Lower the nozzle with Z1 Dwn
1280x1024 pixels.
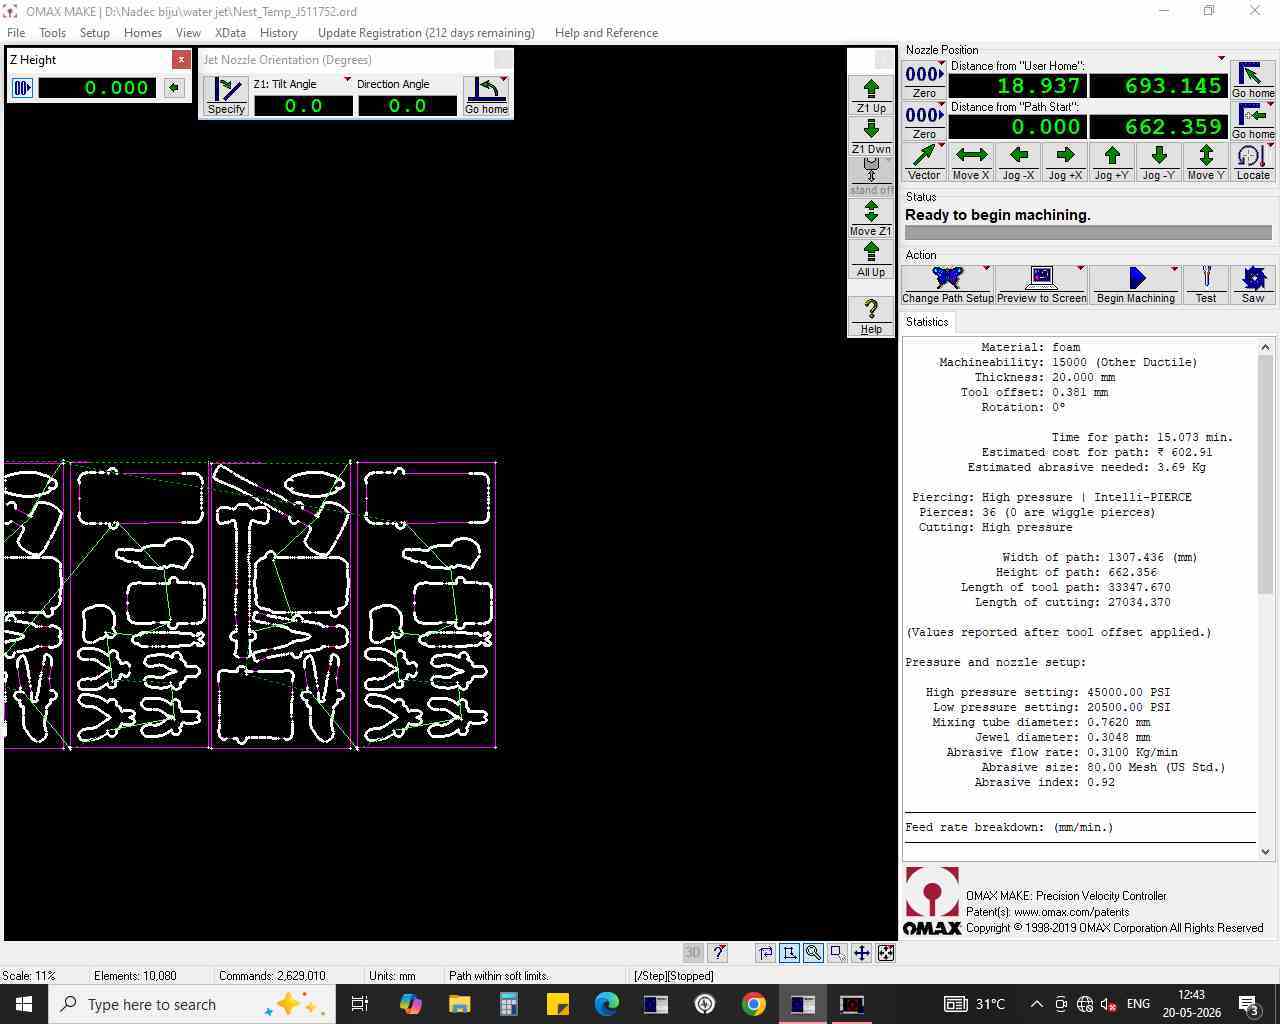click(x=871, y=136)
